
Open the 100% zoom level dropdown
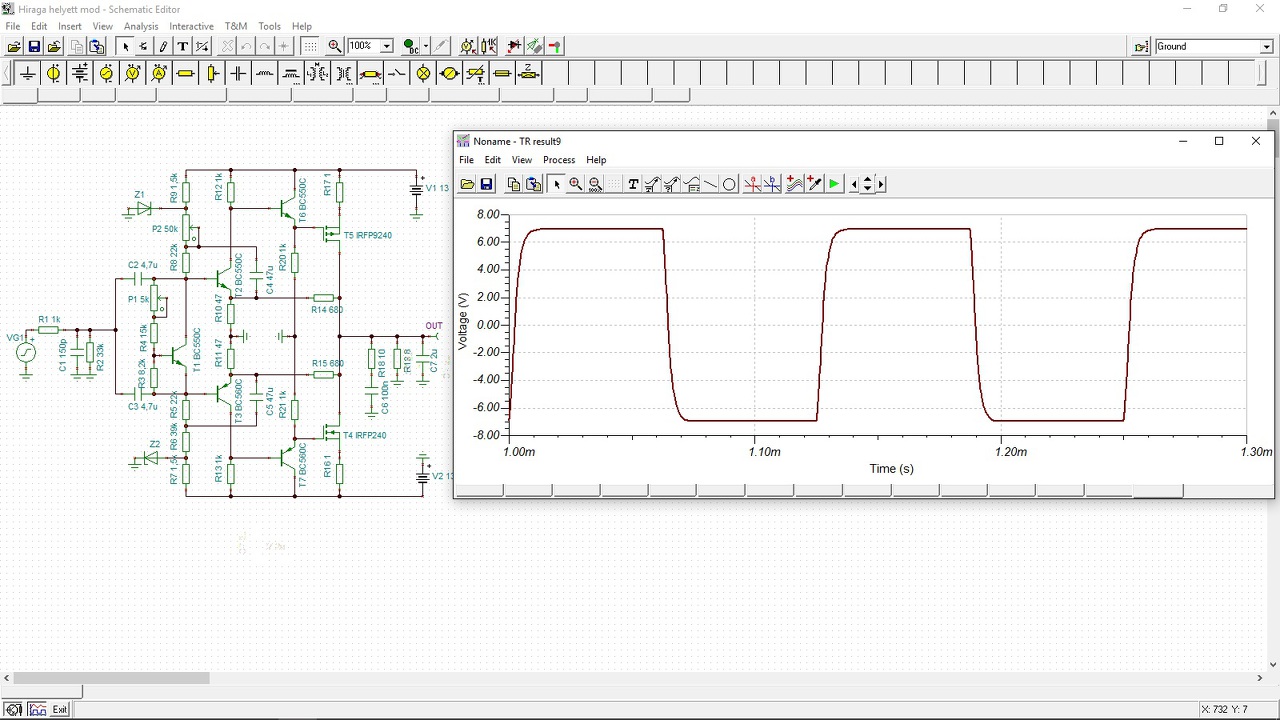(x=386, y=46)
